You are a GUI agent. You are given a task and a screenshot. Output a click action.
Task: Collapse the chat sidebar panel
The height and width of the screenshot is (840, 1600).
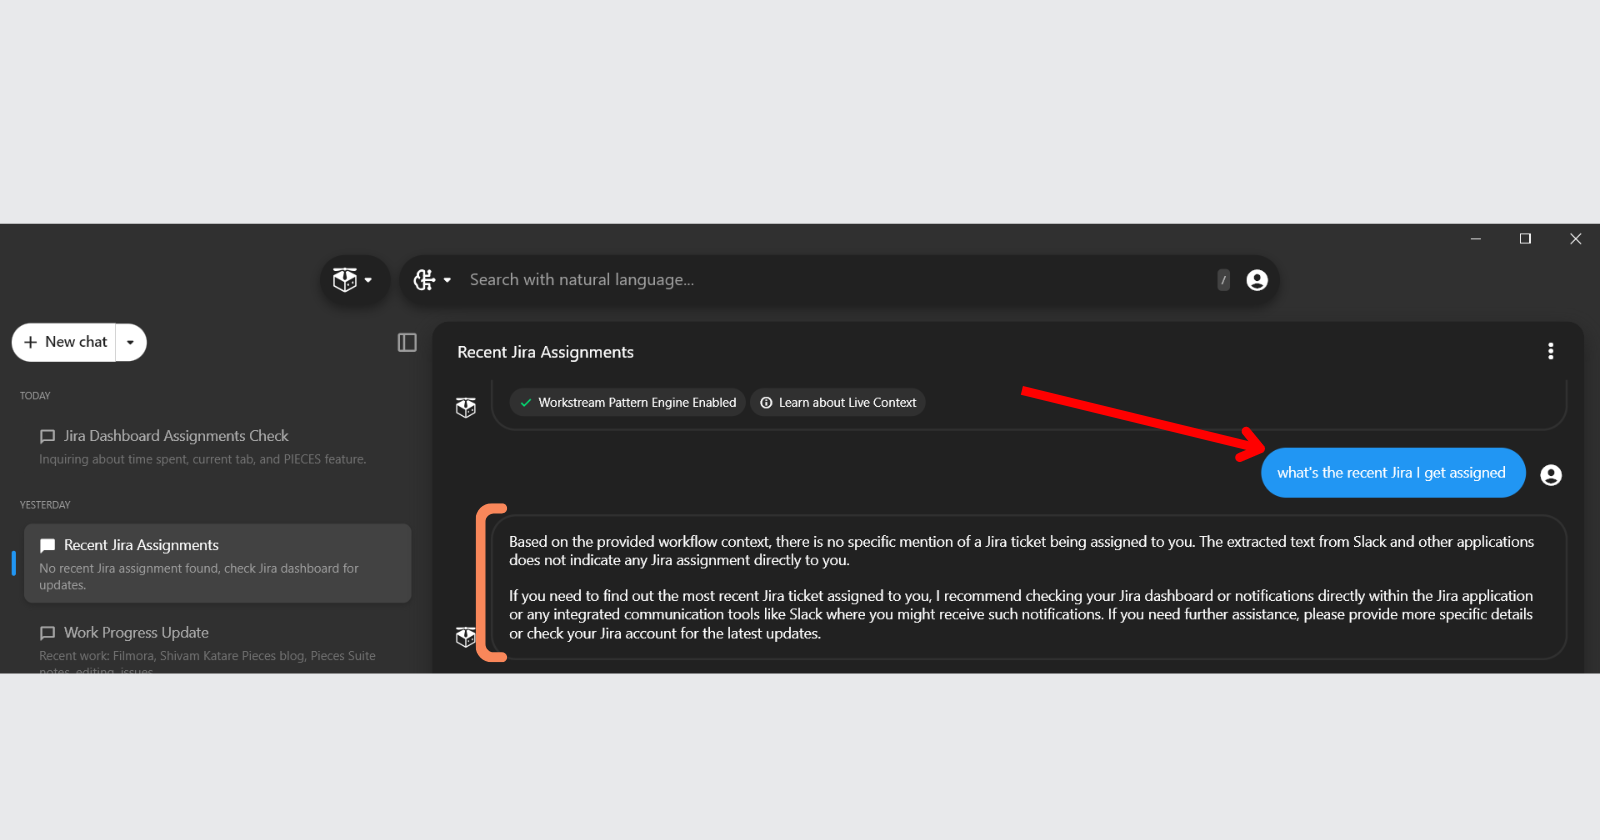pos(407,343)
